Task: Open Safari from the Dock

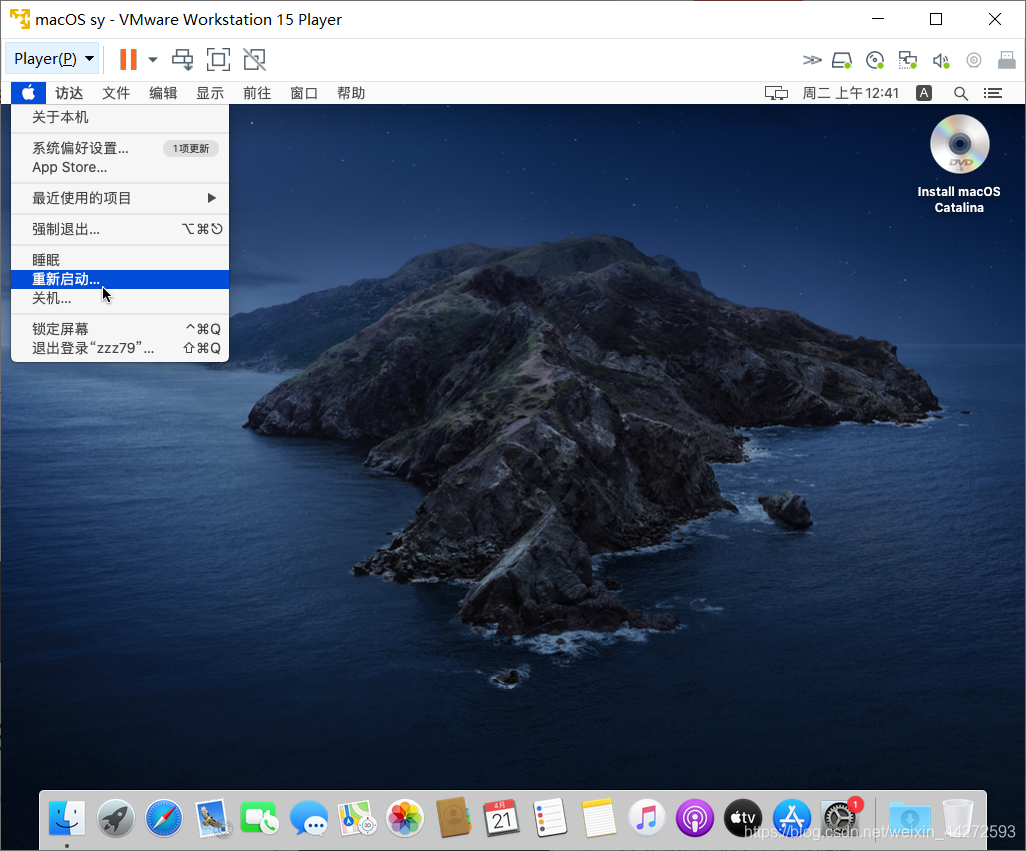Action: (x=164, y=818)
